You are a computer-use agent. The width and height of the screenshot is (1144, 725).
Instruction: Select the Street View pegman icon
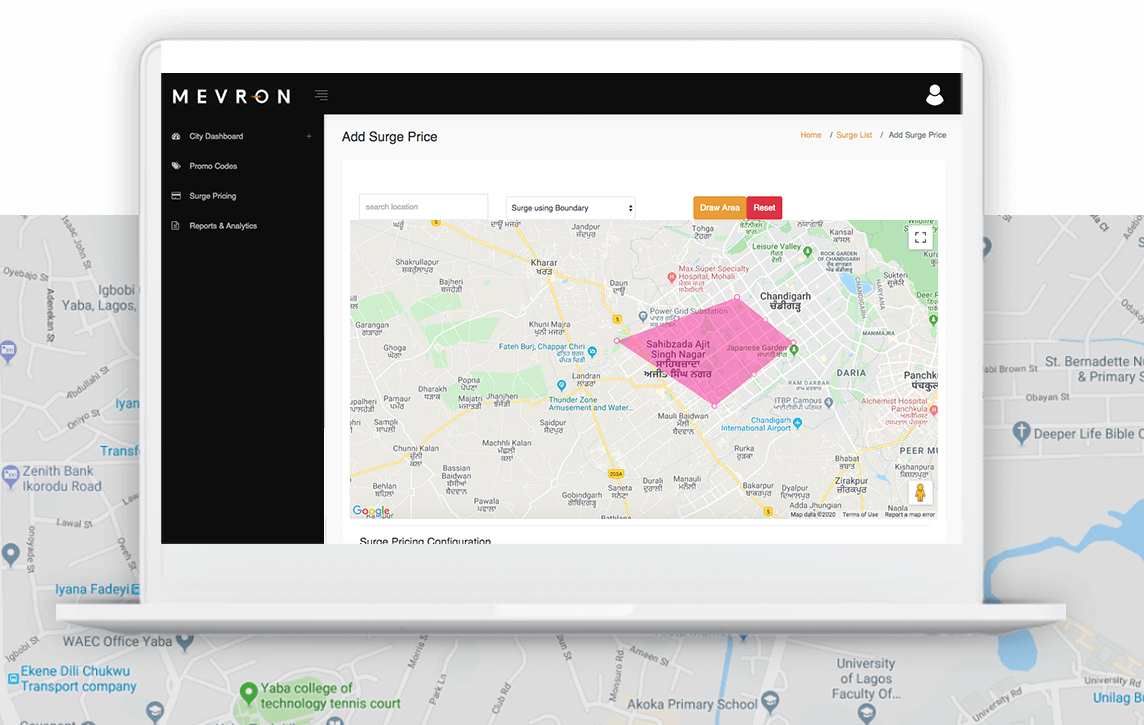[x=920, y=492]
